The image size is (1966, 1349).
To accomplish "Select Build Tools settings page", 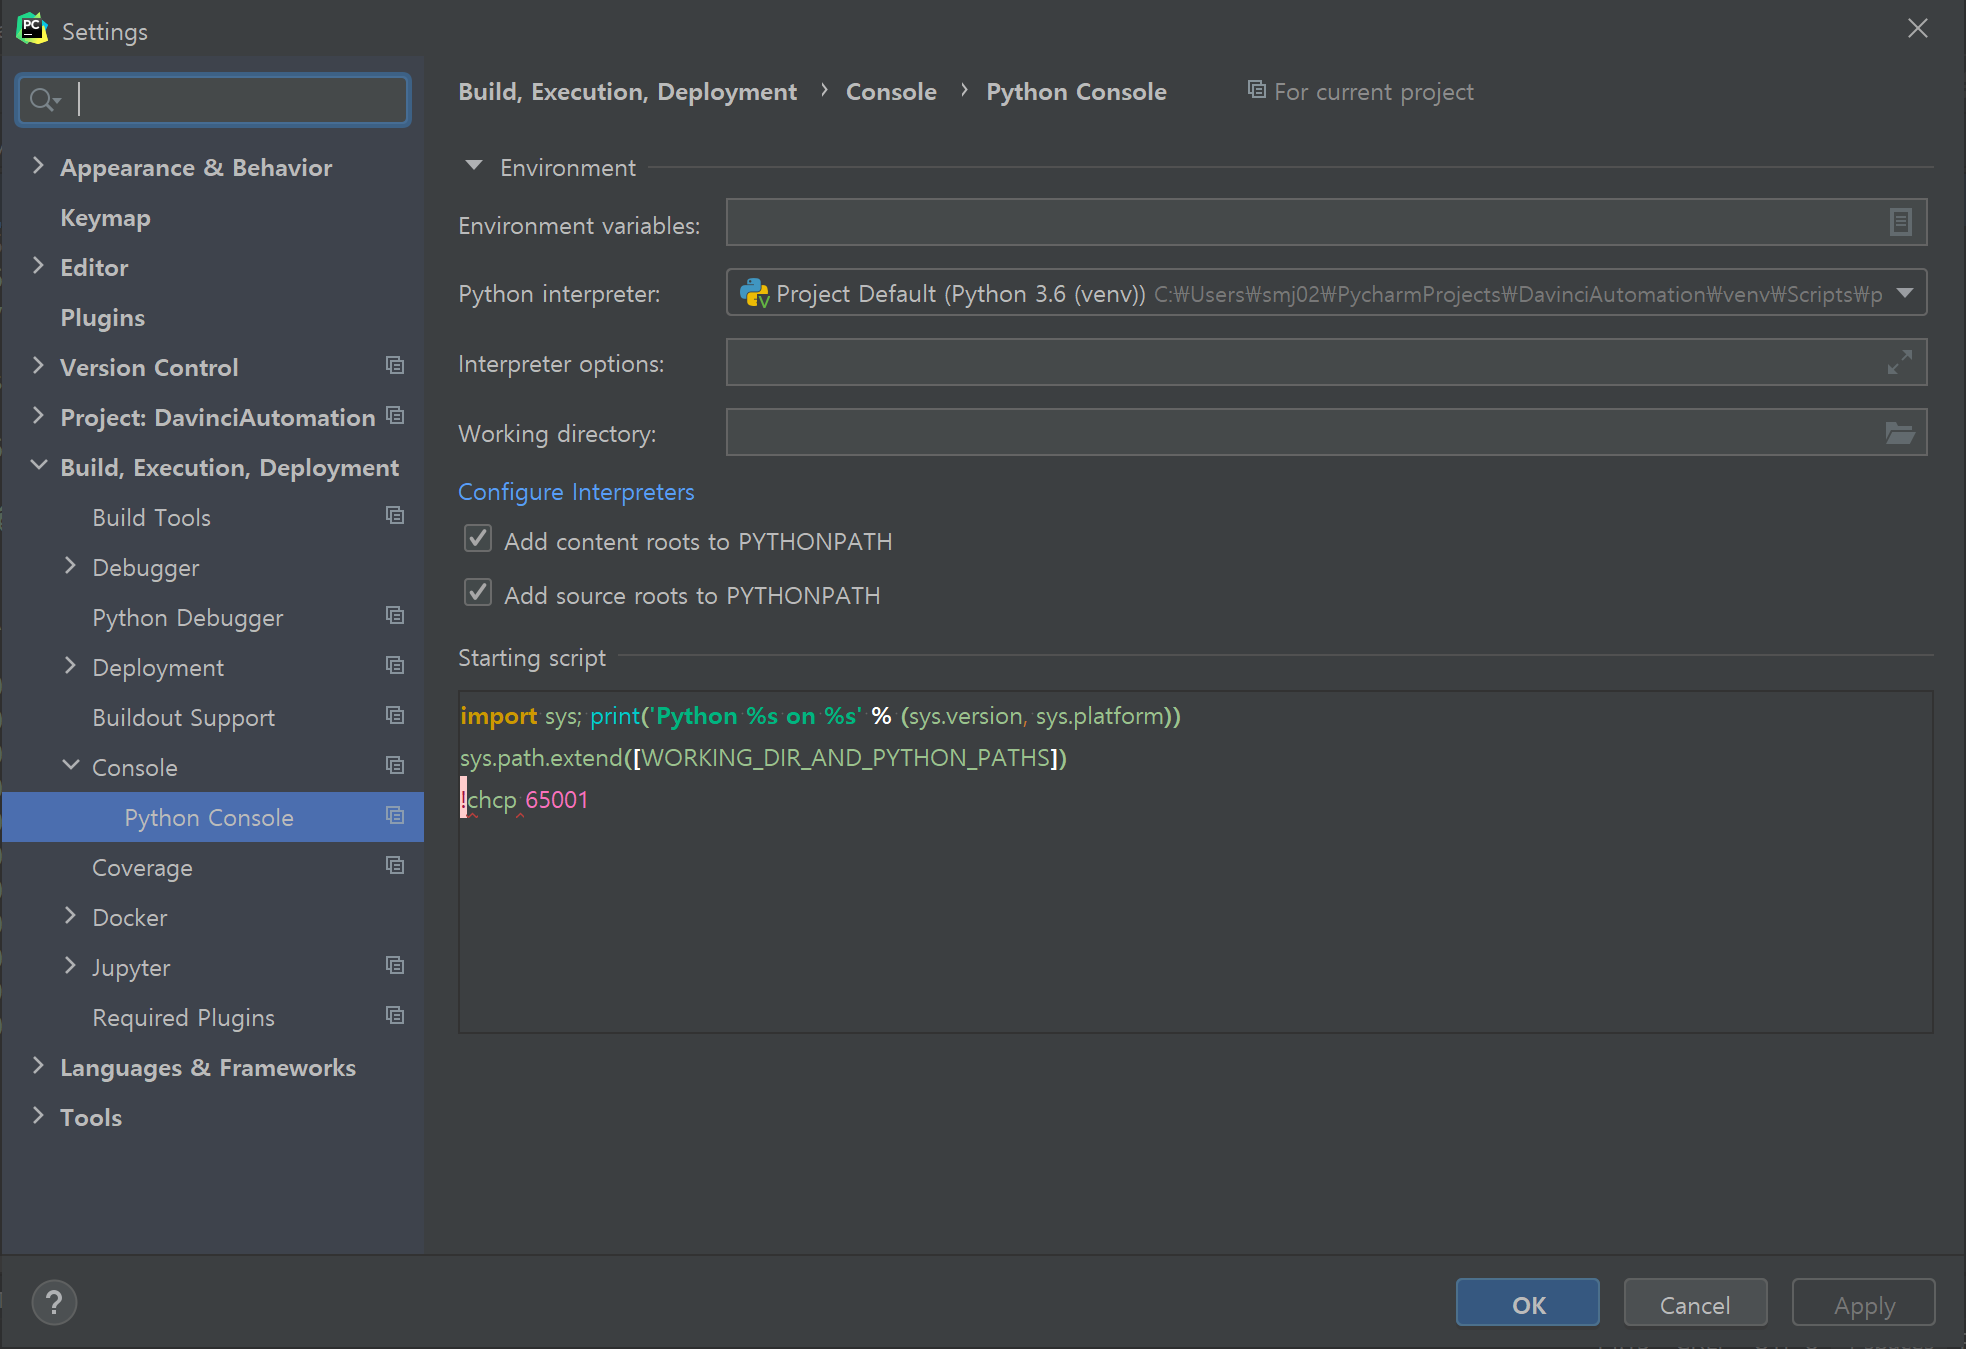I will click(151, 518).
